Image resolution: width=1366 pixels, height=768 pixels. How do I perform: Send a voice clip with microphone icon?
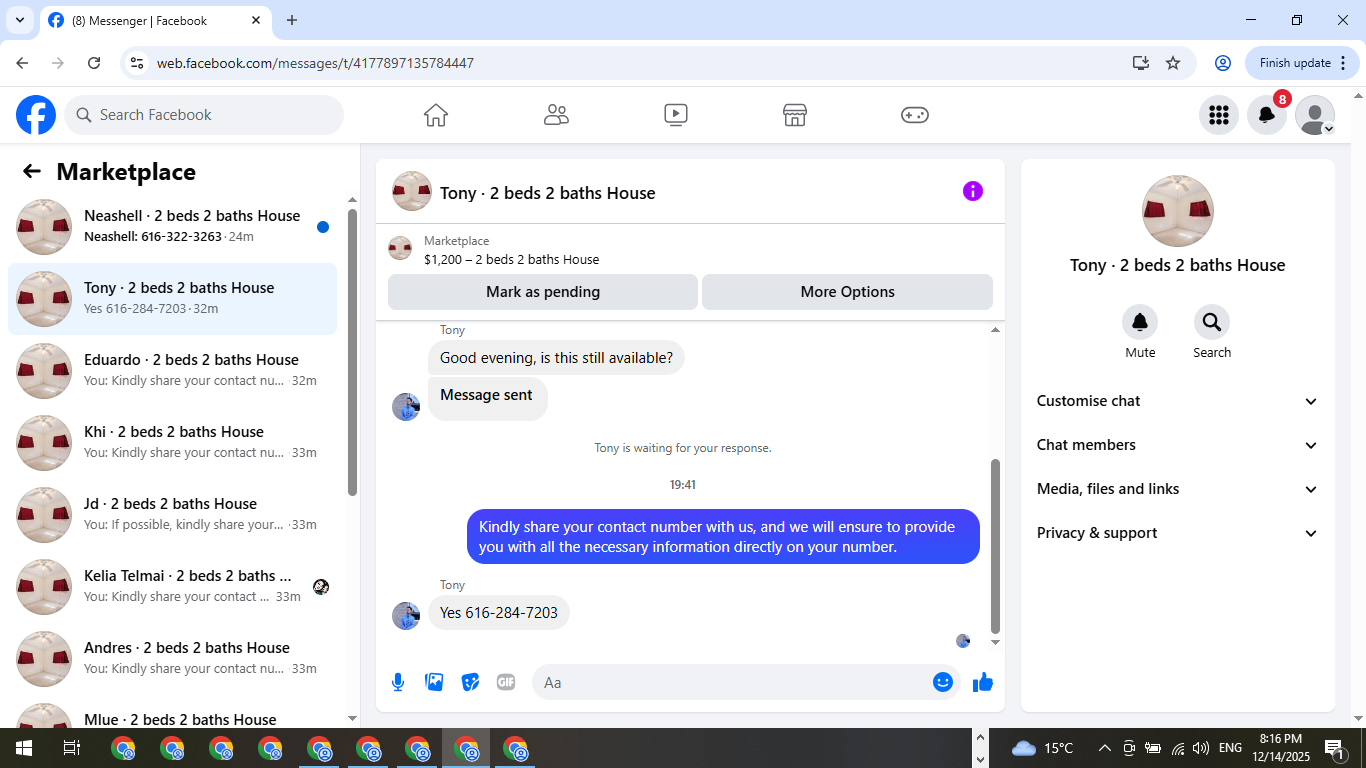[398, 682]
